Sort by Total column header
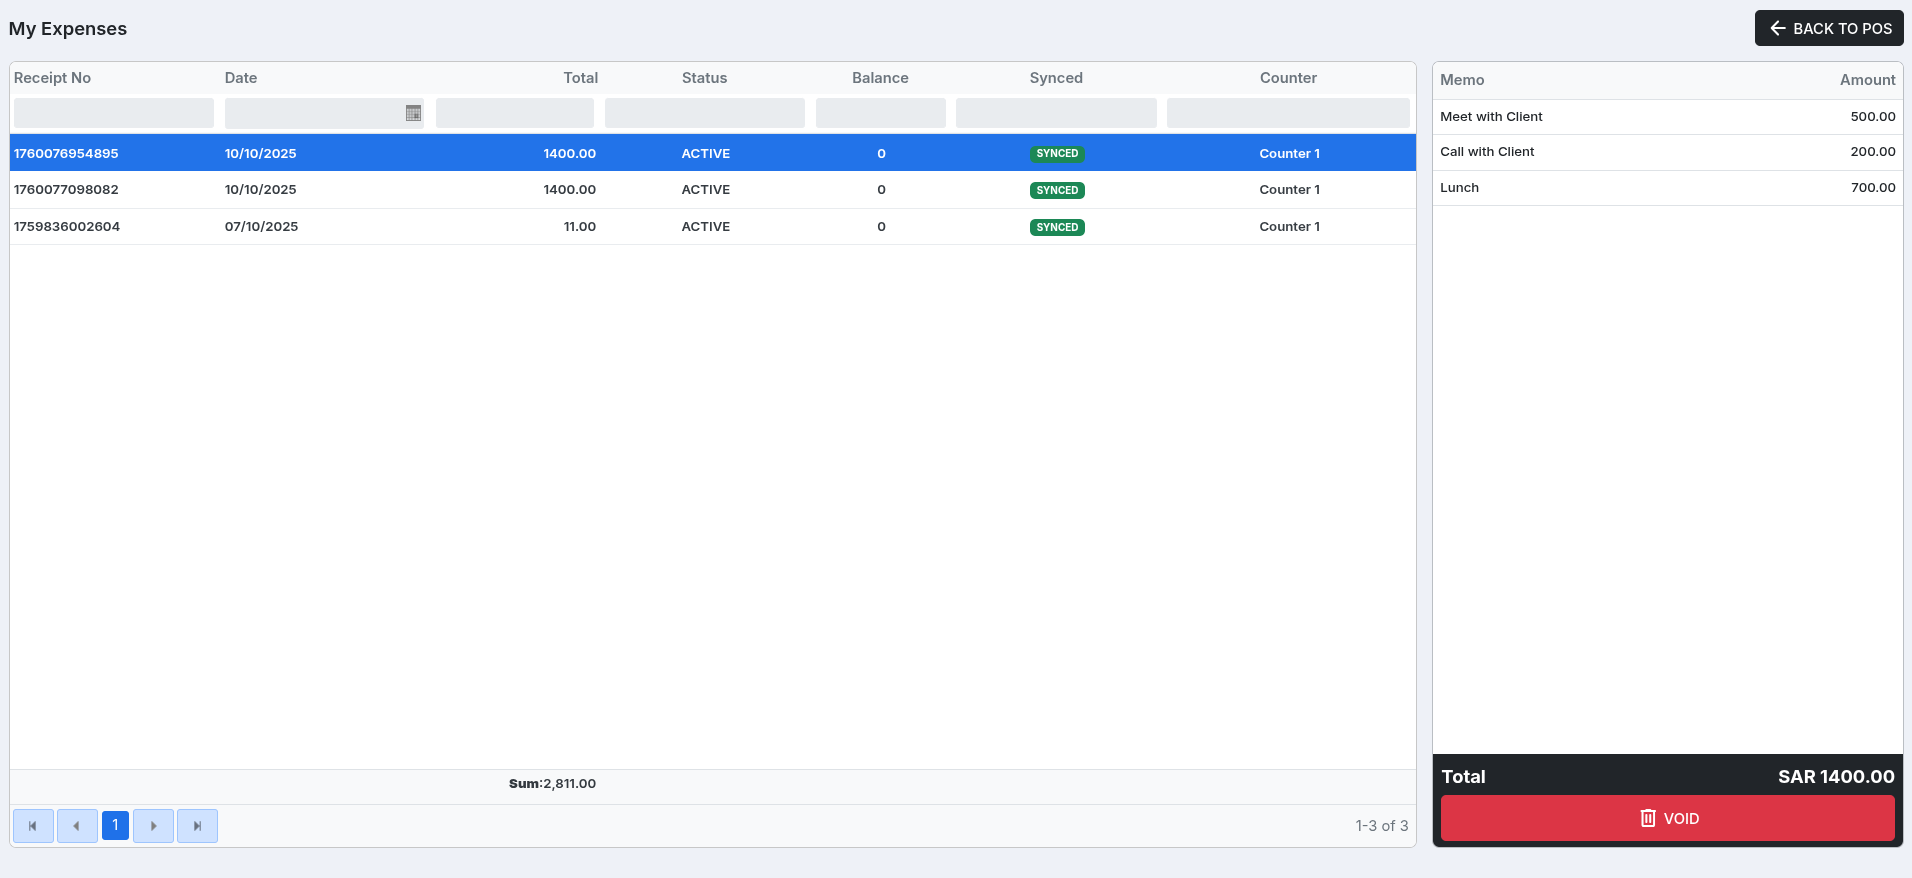 (x=580, y=78)
